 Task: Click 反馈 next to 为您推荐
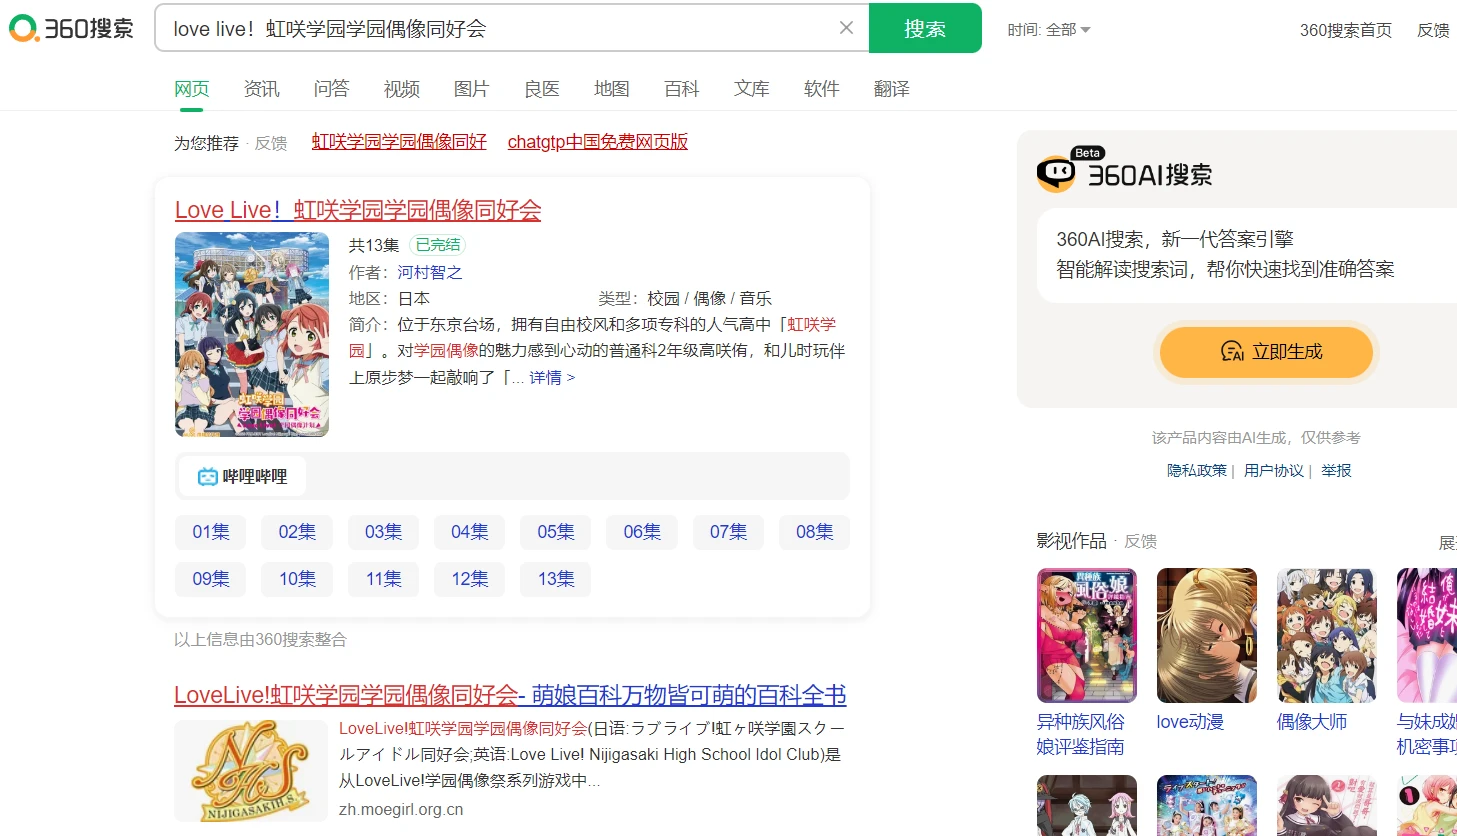click(271, 143)
